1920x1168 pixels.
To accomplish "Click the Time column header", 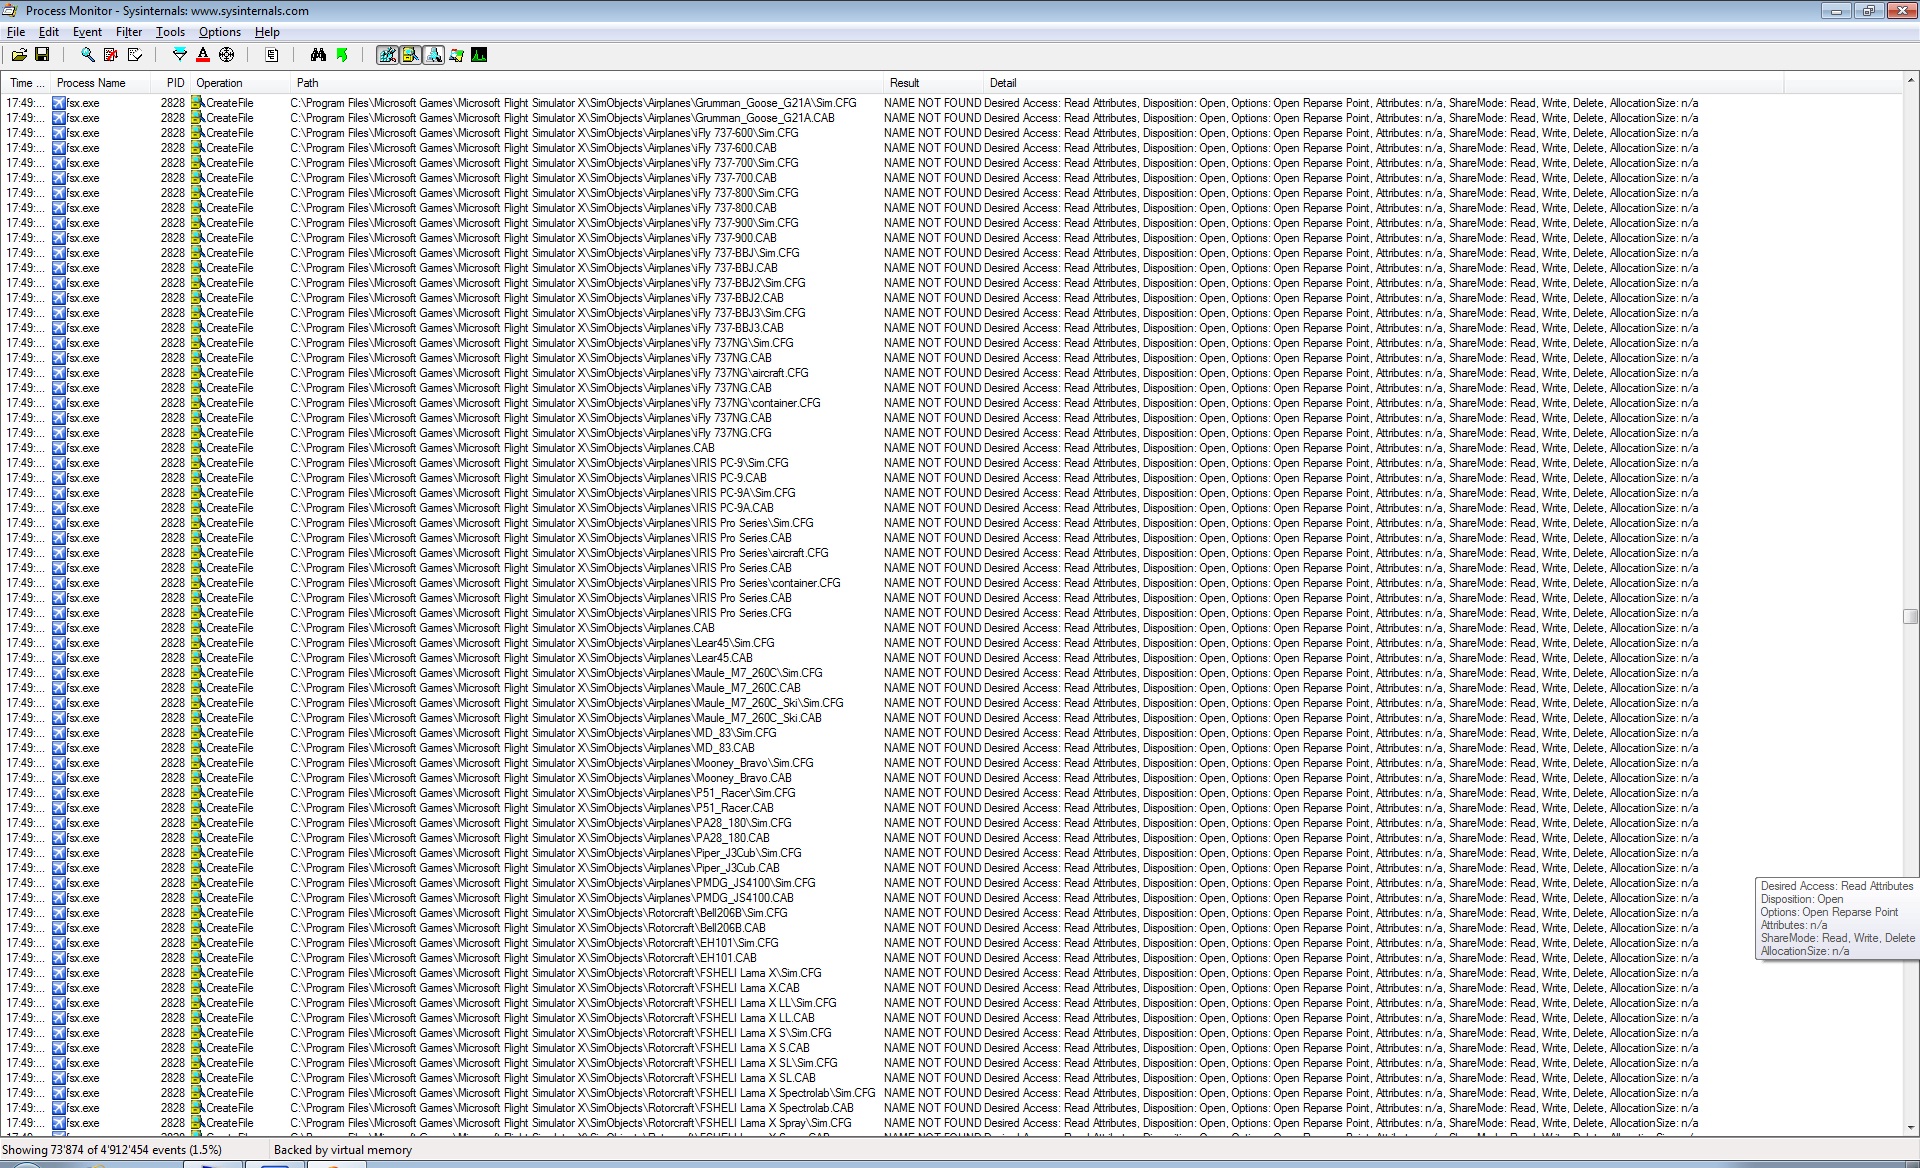I will 26,83.
